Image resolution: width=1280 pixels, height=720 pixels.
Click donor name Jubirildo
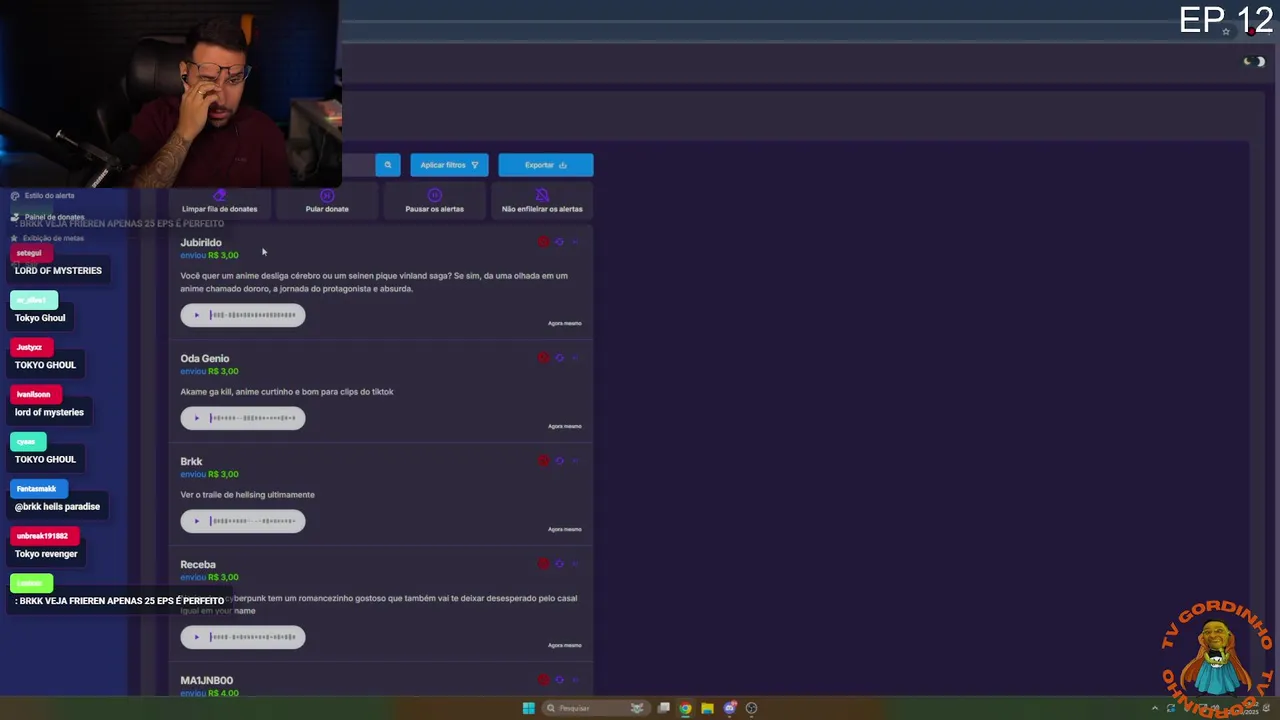pyautogui.click(x=201, y=242)
